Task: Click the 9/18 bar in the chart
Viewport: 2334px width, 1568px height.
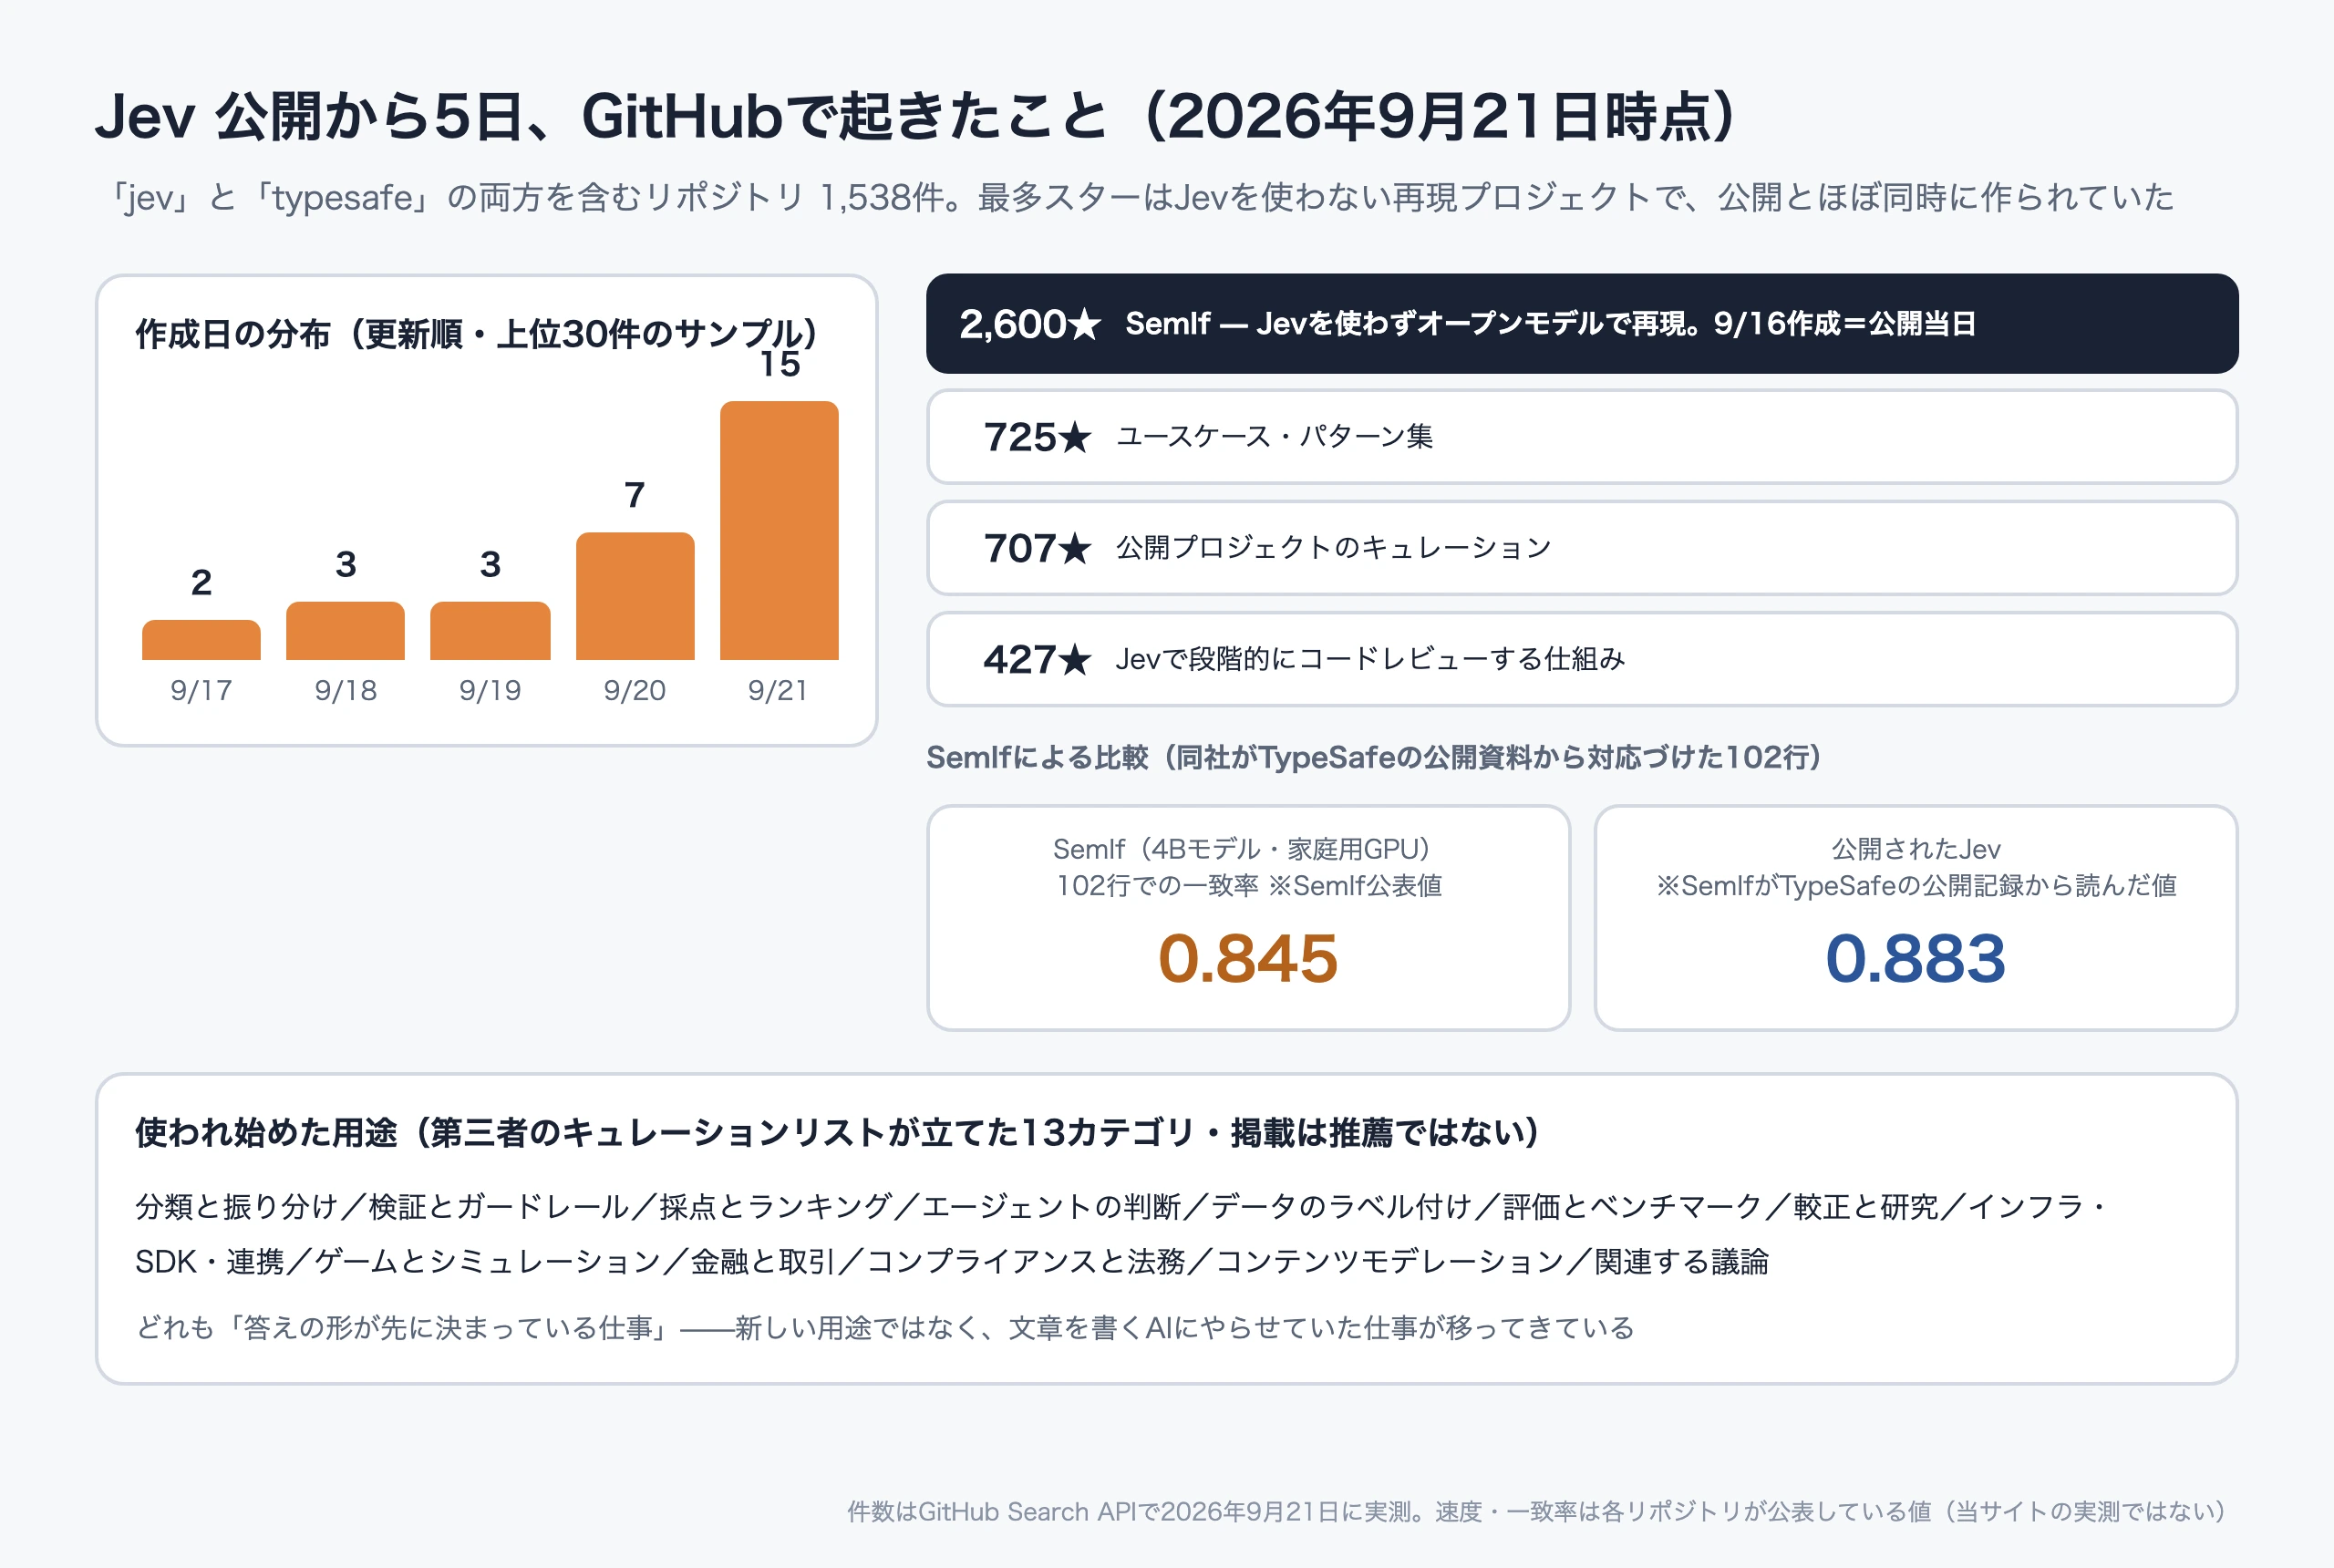Action: tap(345, 631)
